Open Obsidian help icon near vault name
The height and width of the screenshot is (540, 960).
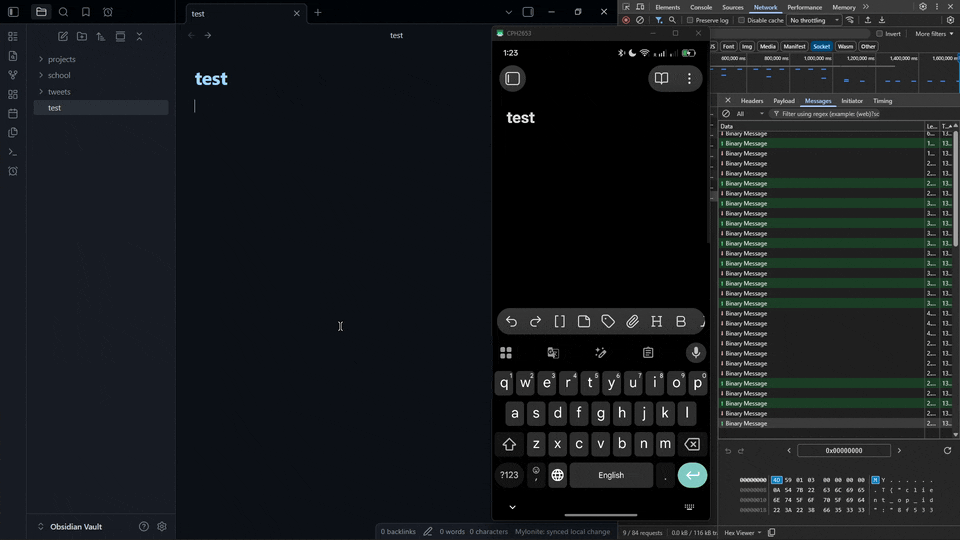[143, 527]
